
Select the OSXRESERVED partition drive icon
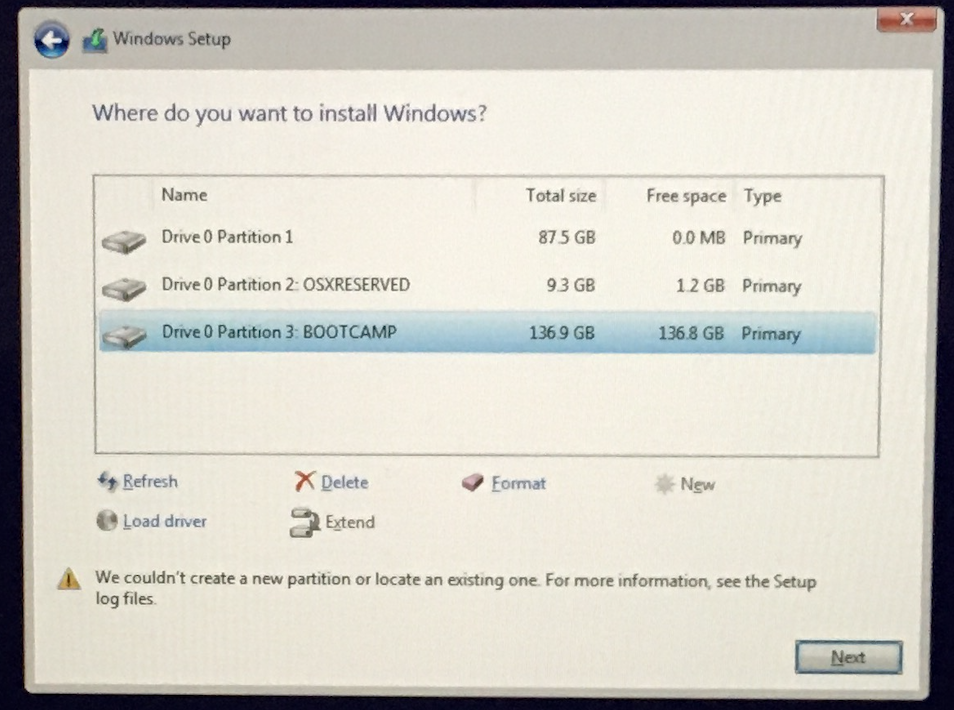point(124,288)
